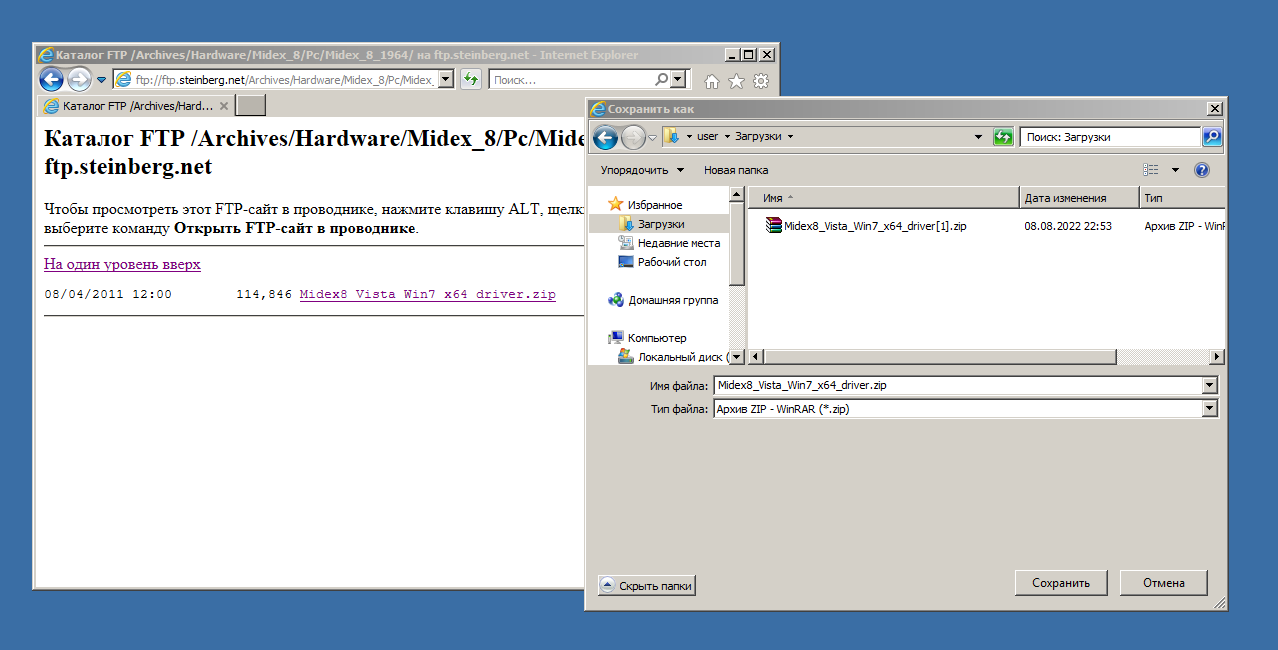Open a new tab in Internet Explorer
Image resolution: width=1278 pixels, height=650 pixels.
point(250,106)
